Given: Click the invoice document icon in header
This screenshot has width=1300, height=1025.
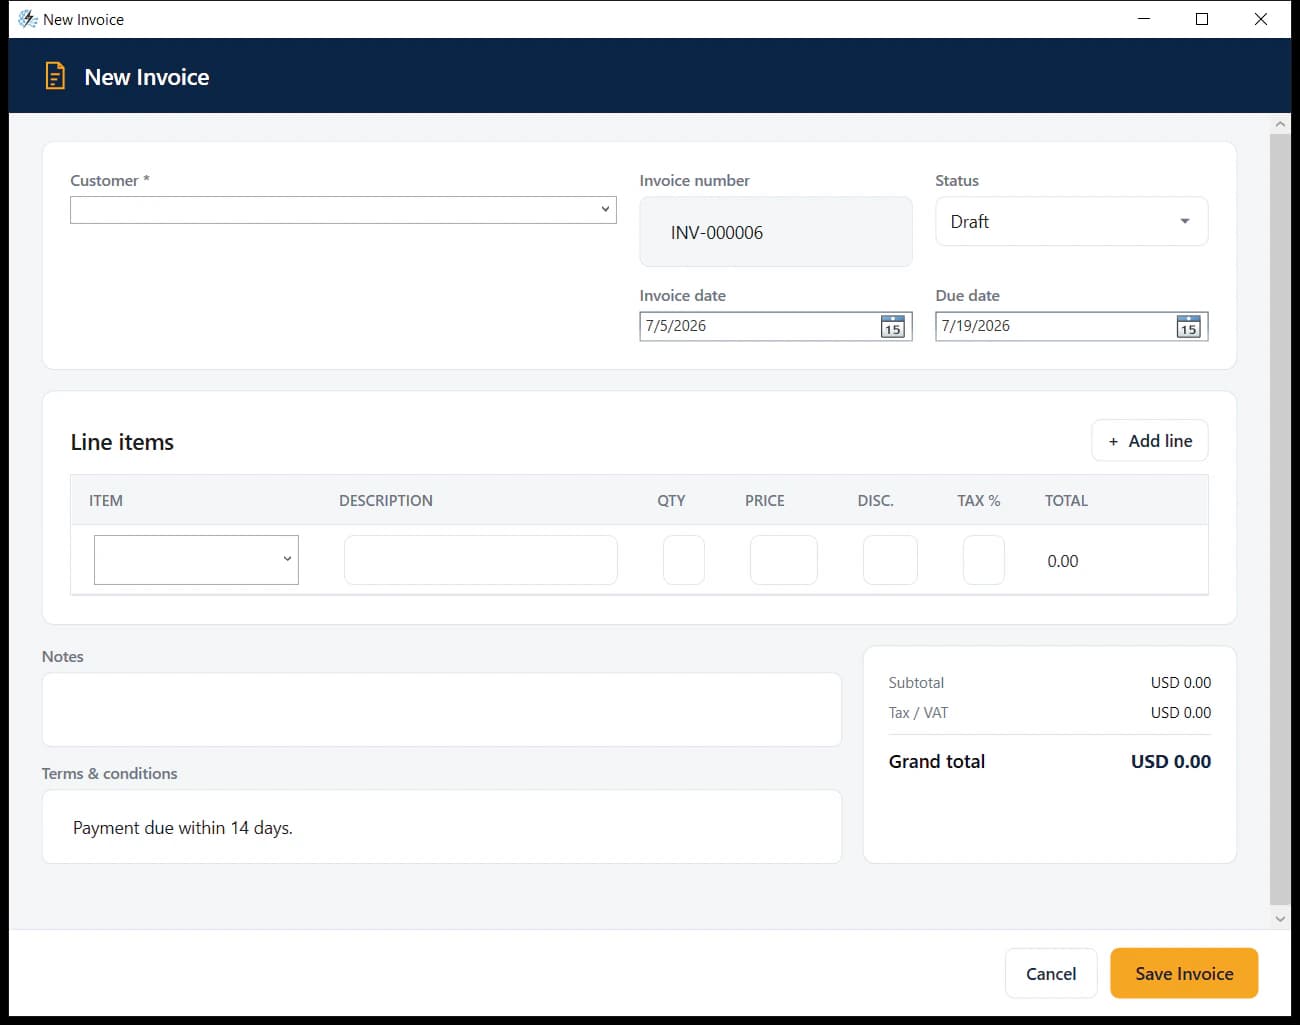Looking at the screenshot, I should click(55, 76).
